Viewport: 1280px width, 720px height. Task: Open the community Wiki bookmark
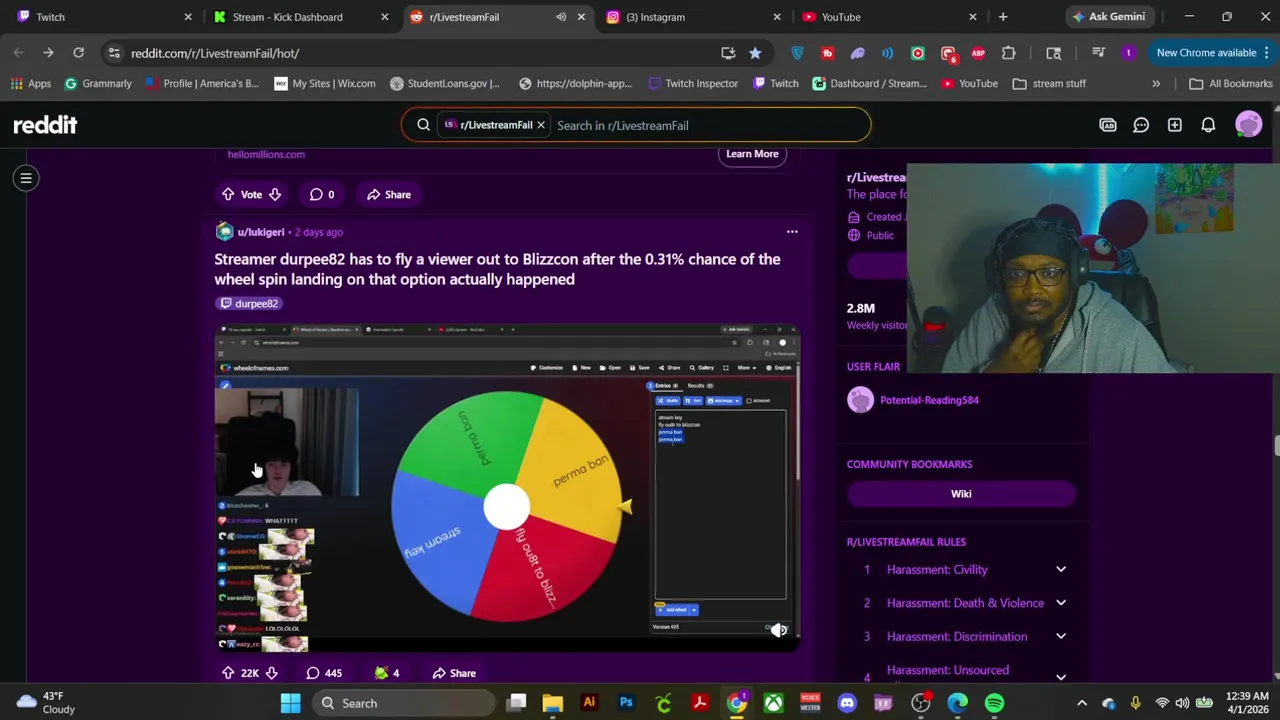[961, 494]
